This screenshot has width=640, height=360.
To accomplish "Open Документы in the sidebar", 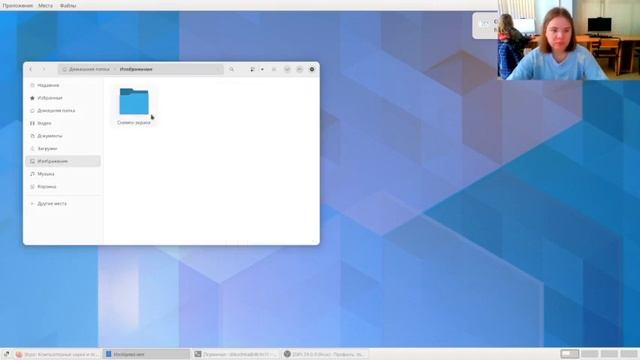I will (63, 136).
